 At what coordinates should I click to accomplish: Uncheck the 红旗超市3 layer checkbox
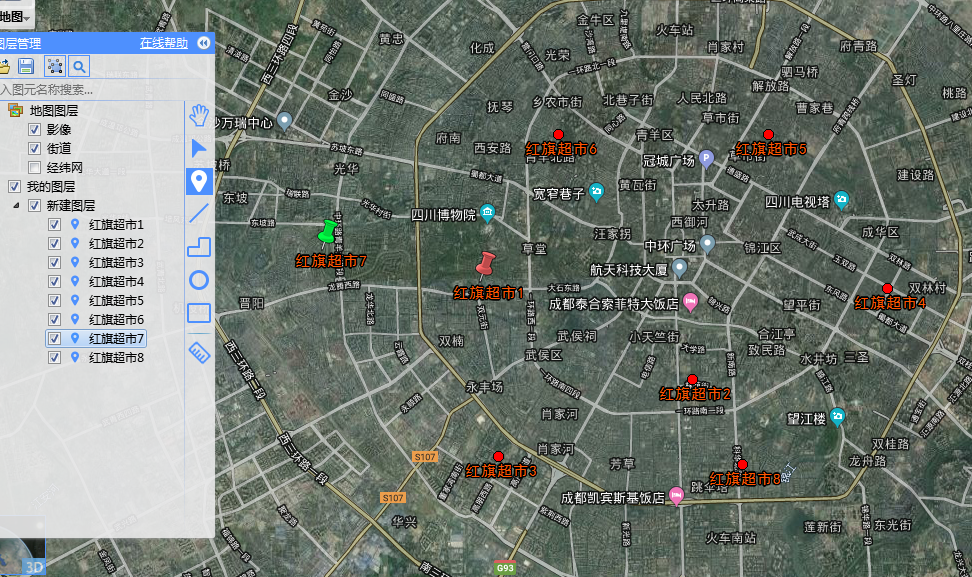pyautogui.click(x=55, y=263)
